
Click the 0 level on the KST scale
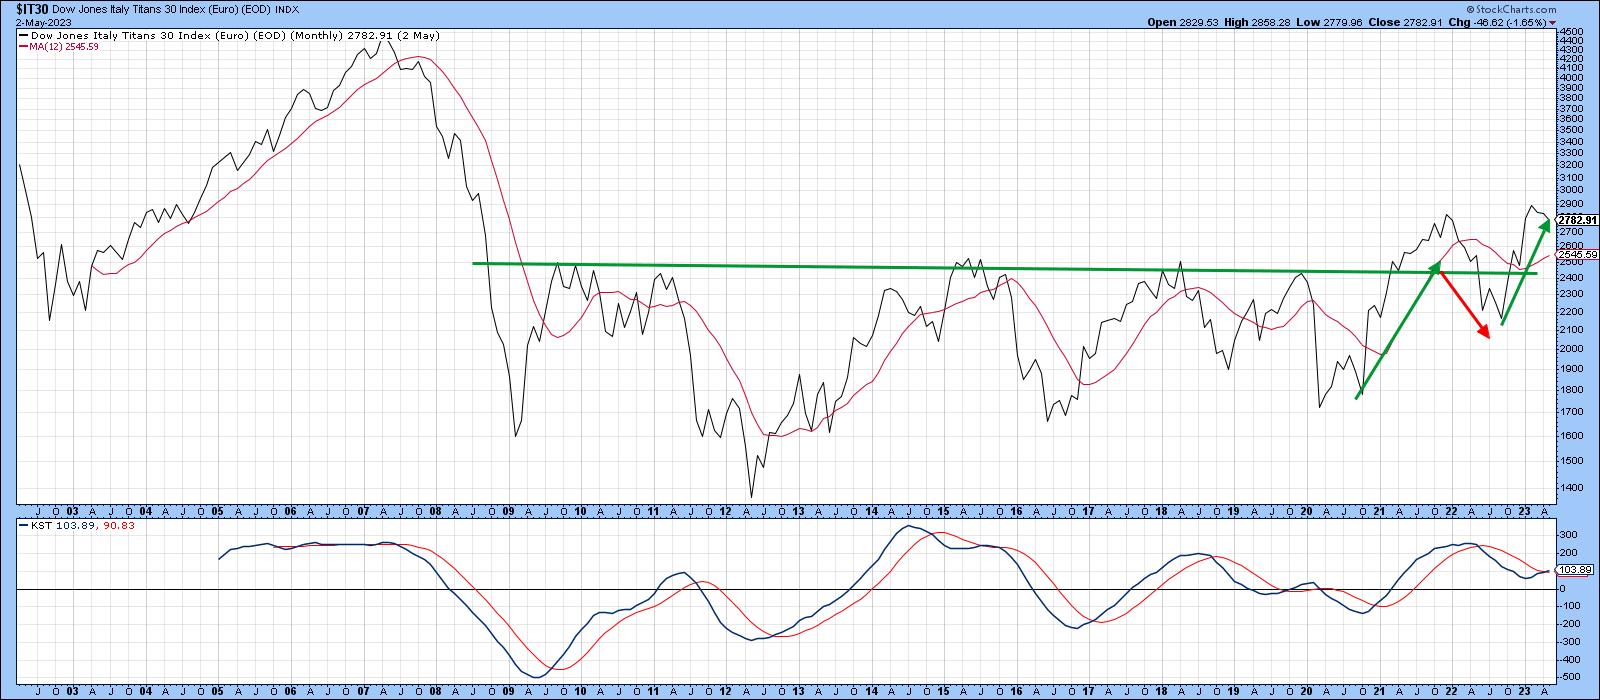(x=1563, y=588)
